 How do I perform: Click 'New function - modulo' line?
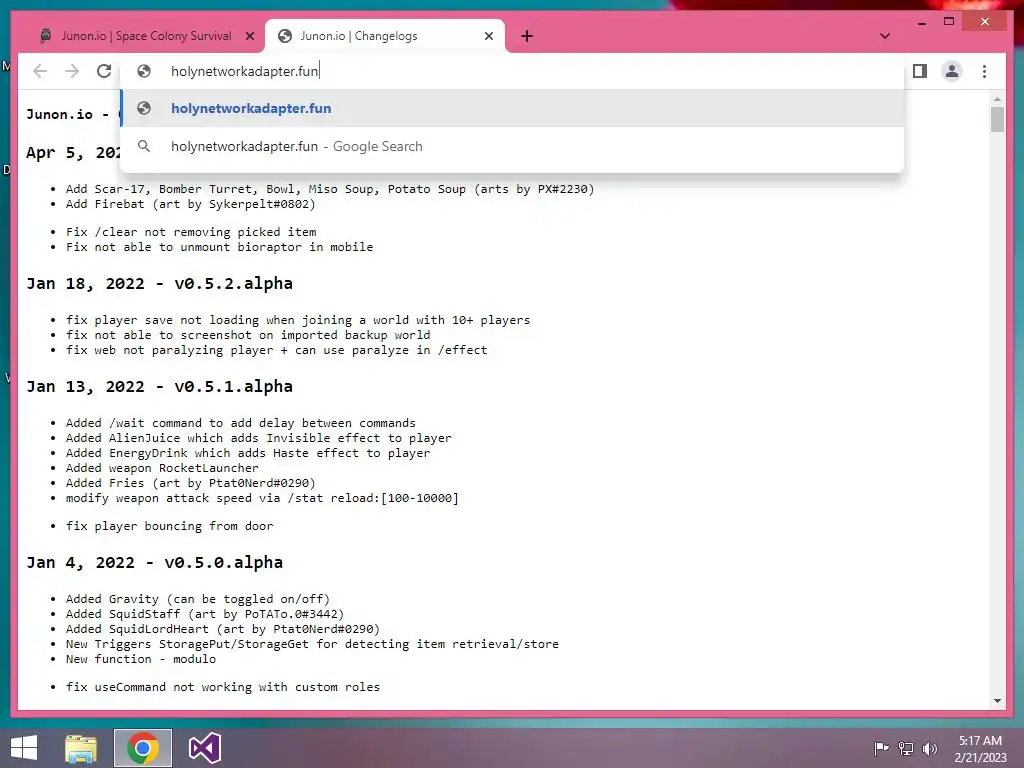pyautogui.click(x=140, y=659)
